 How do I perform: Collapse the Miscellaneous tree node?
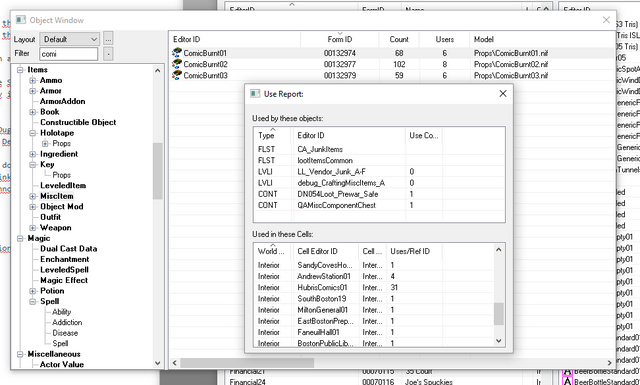pos(20,354)
